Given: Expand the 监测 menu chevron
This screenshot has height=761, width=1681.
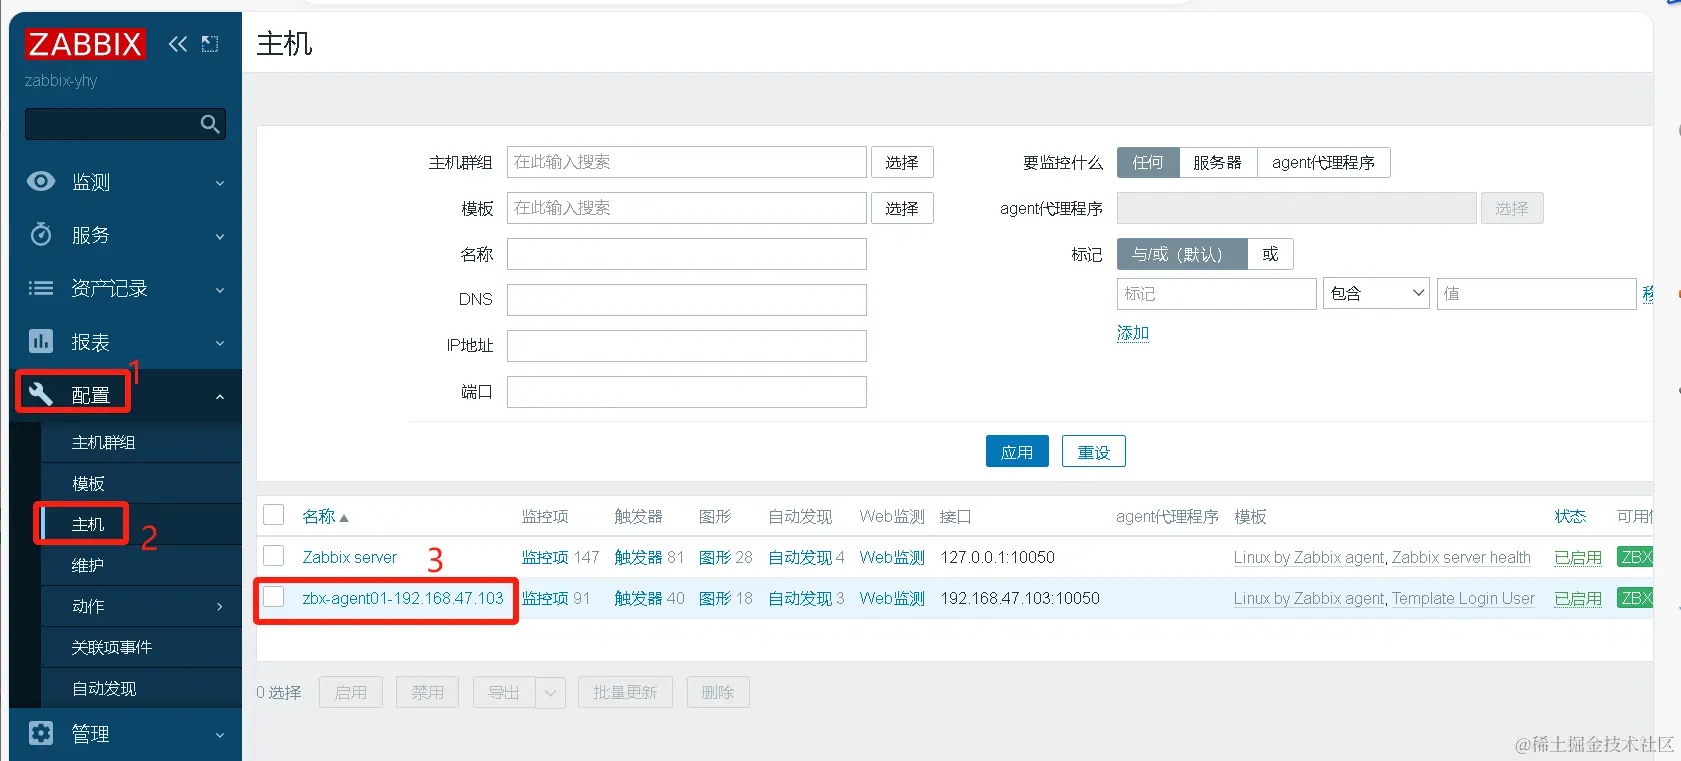Looking at the screenshot, I should click(x=220, y=184).
